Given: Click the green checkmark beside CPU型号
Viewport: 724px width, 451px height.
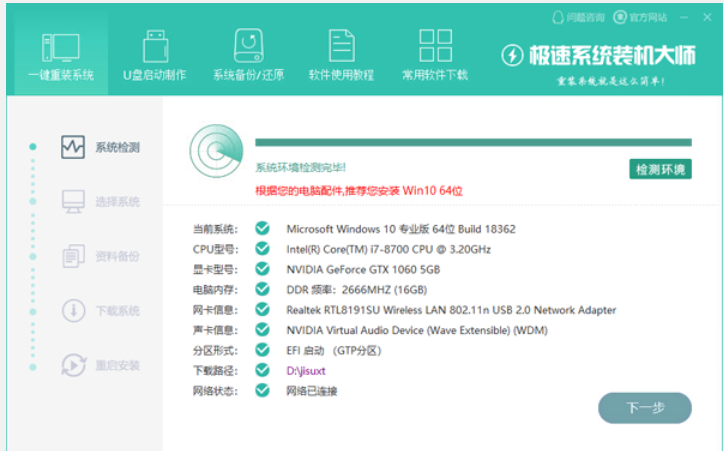Looking at the screenshot, I should [262, 249].
